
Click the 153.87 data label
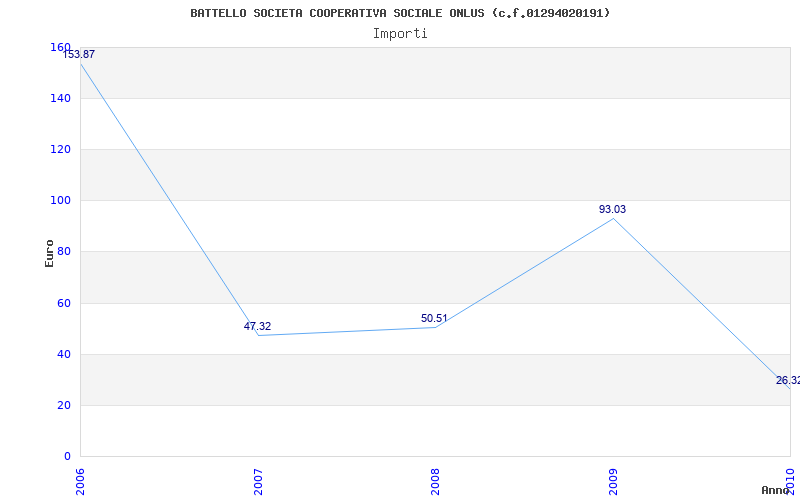point(79,54)
